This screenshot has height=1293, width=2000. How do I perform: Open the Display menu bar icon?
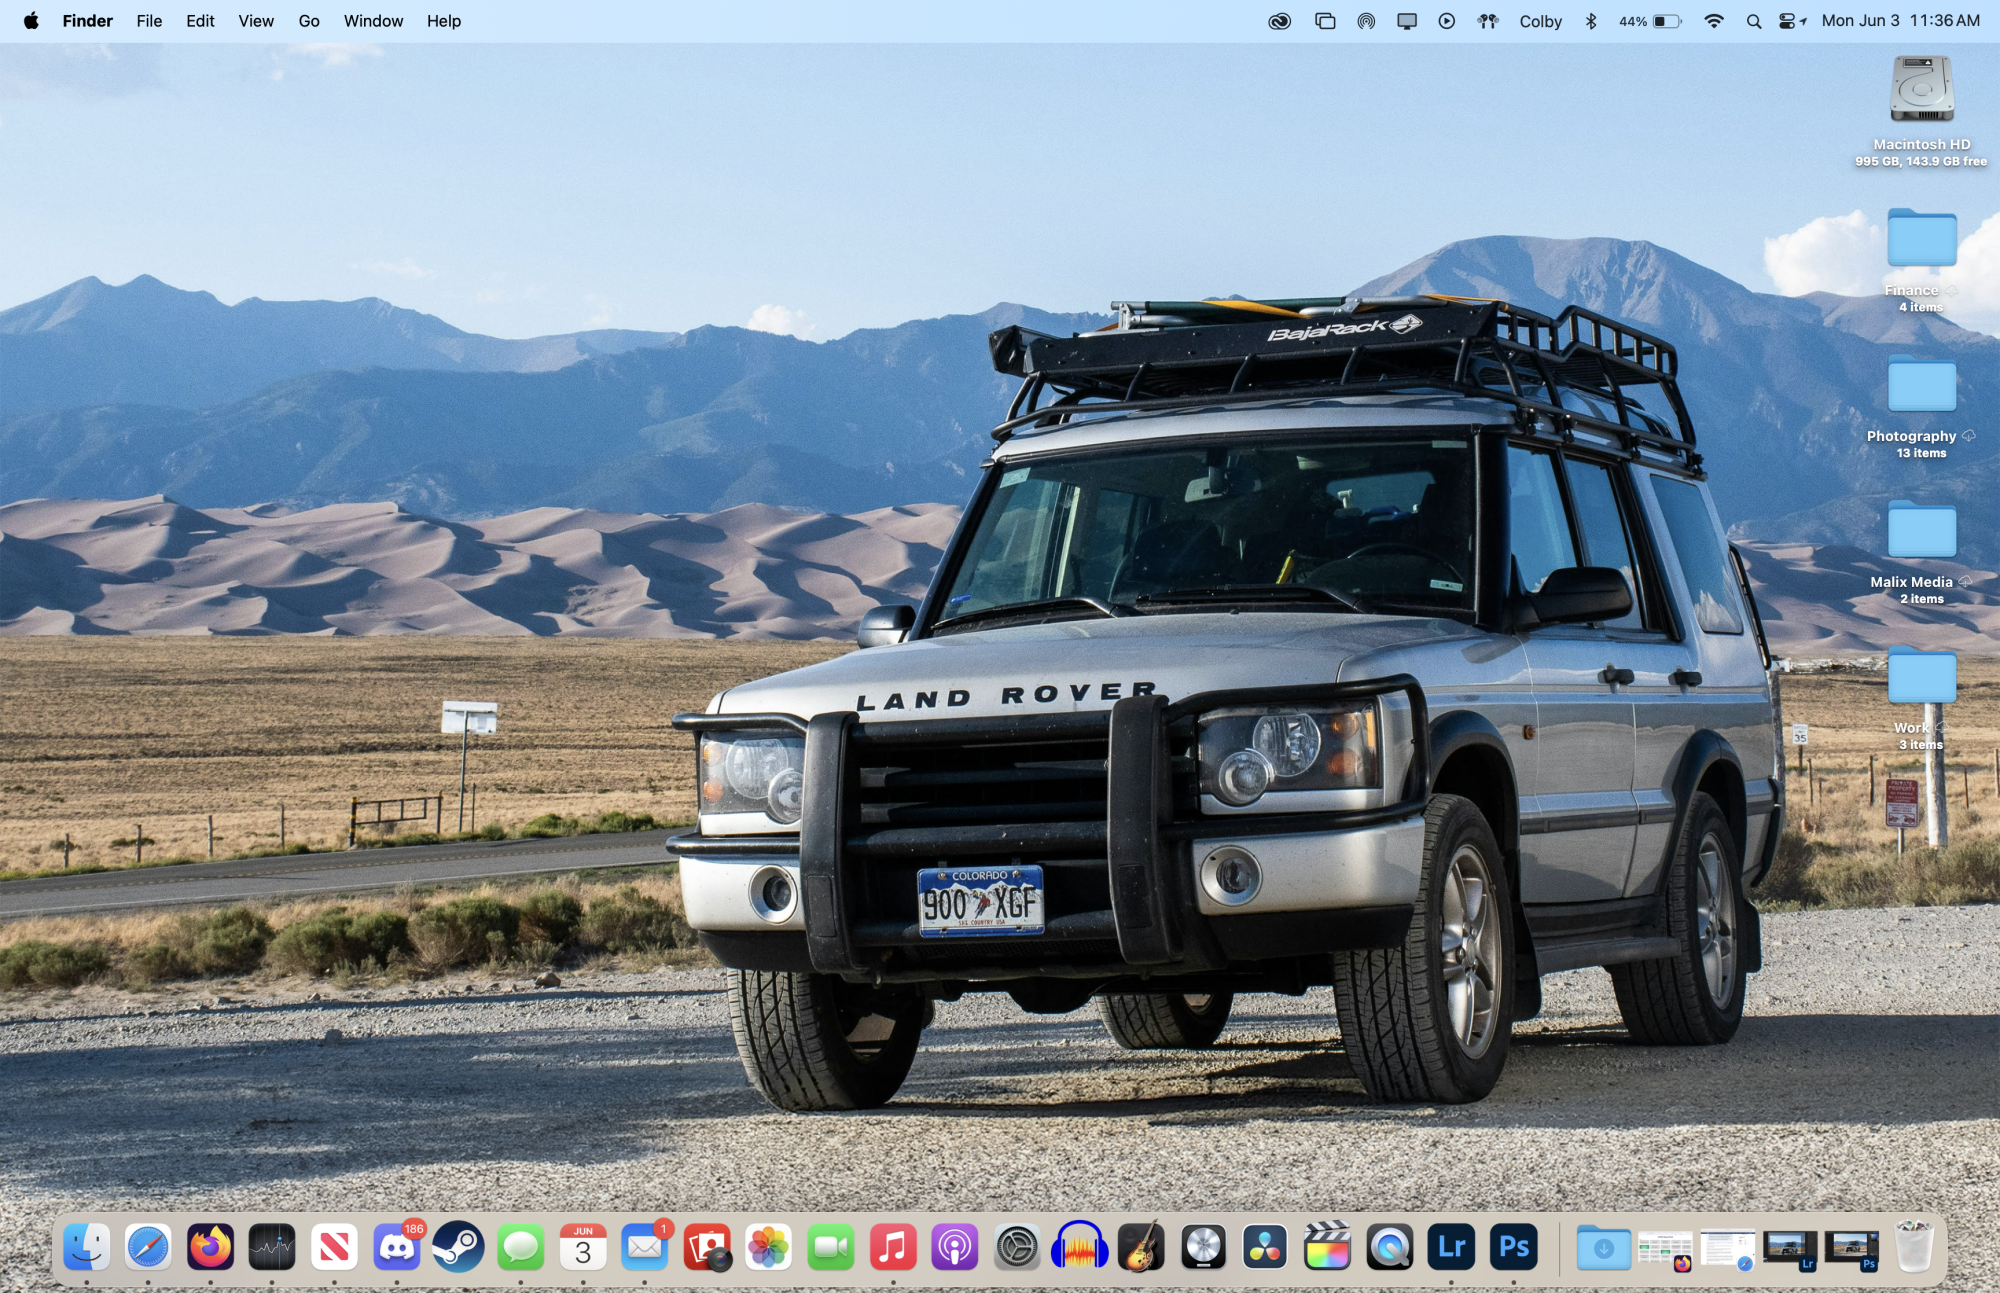[x=1407, y=21]
